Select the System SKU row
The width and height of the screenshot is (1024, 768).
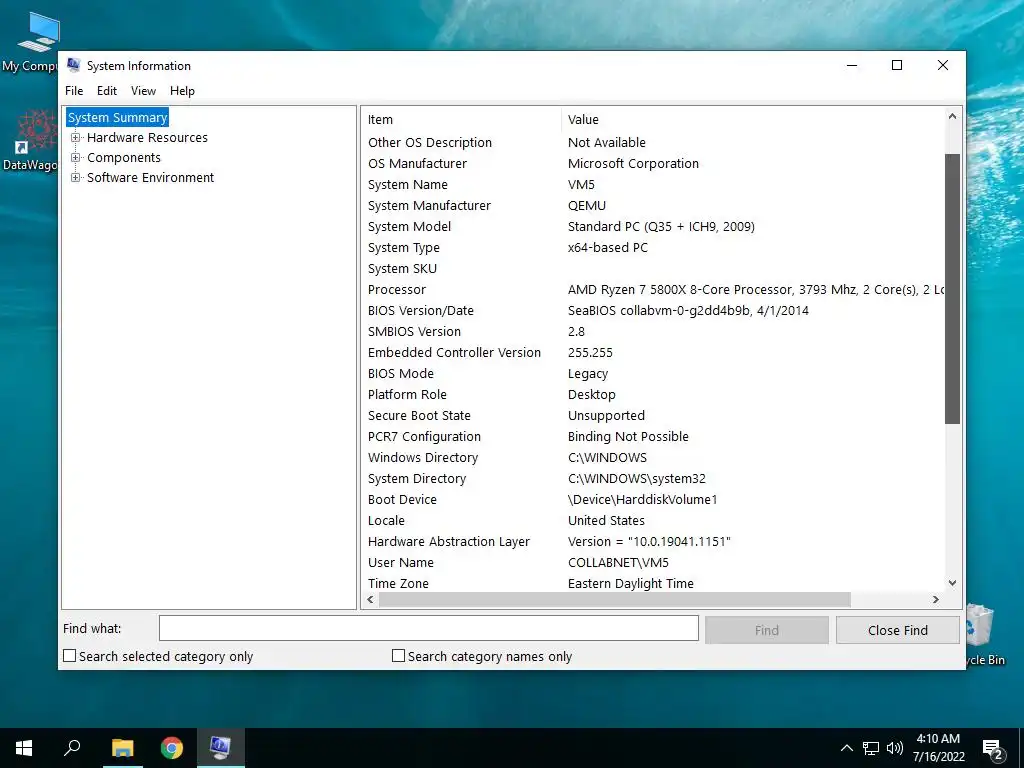(653, 268)
